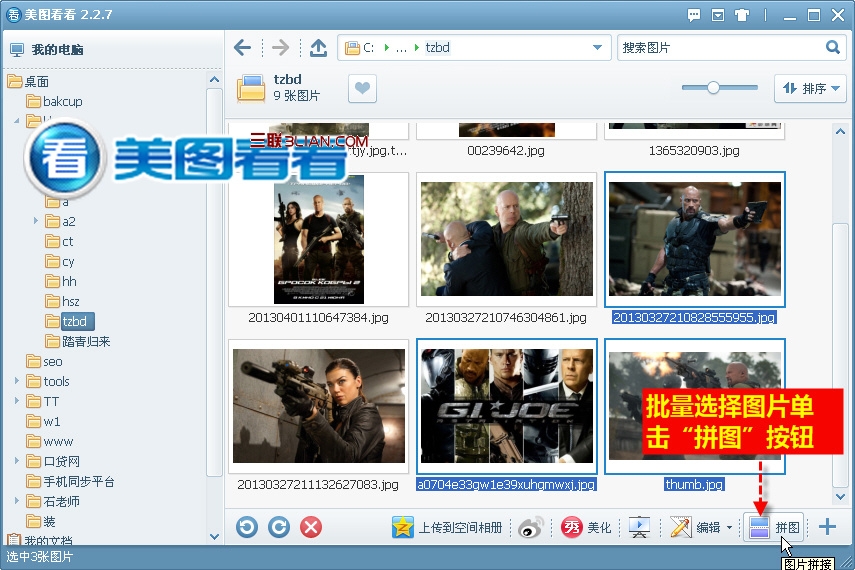Select the 手机同步平台 folder
Viewport: 855px width, 570px height.
point(70,481)
